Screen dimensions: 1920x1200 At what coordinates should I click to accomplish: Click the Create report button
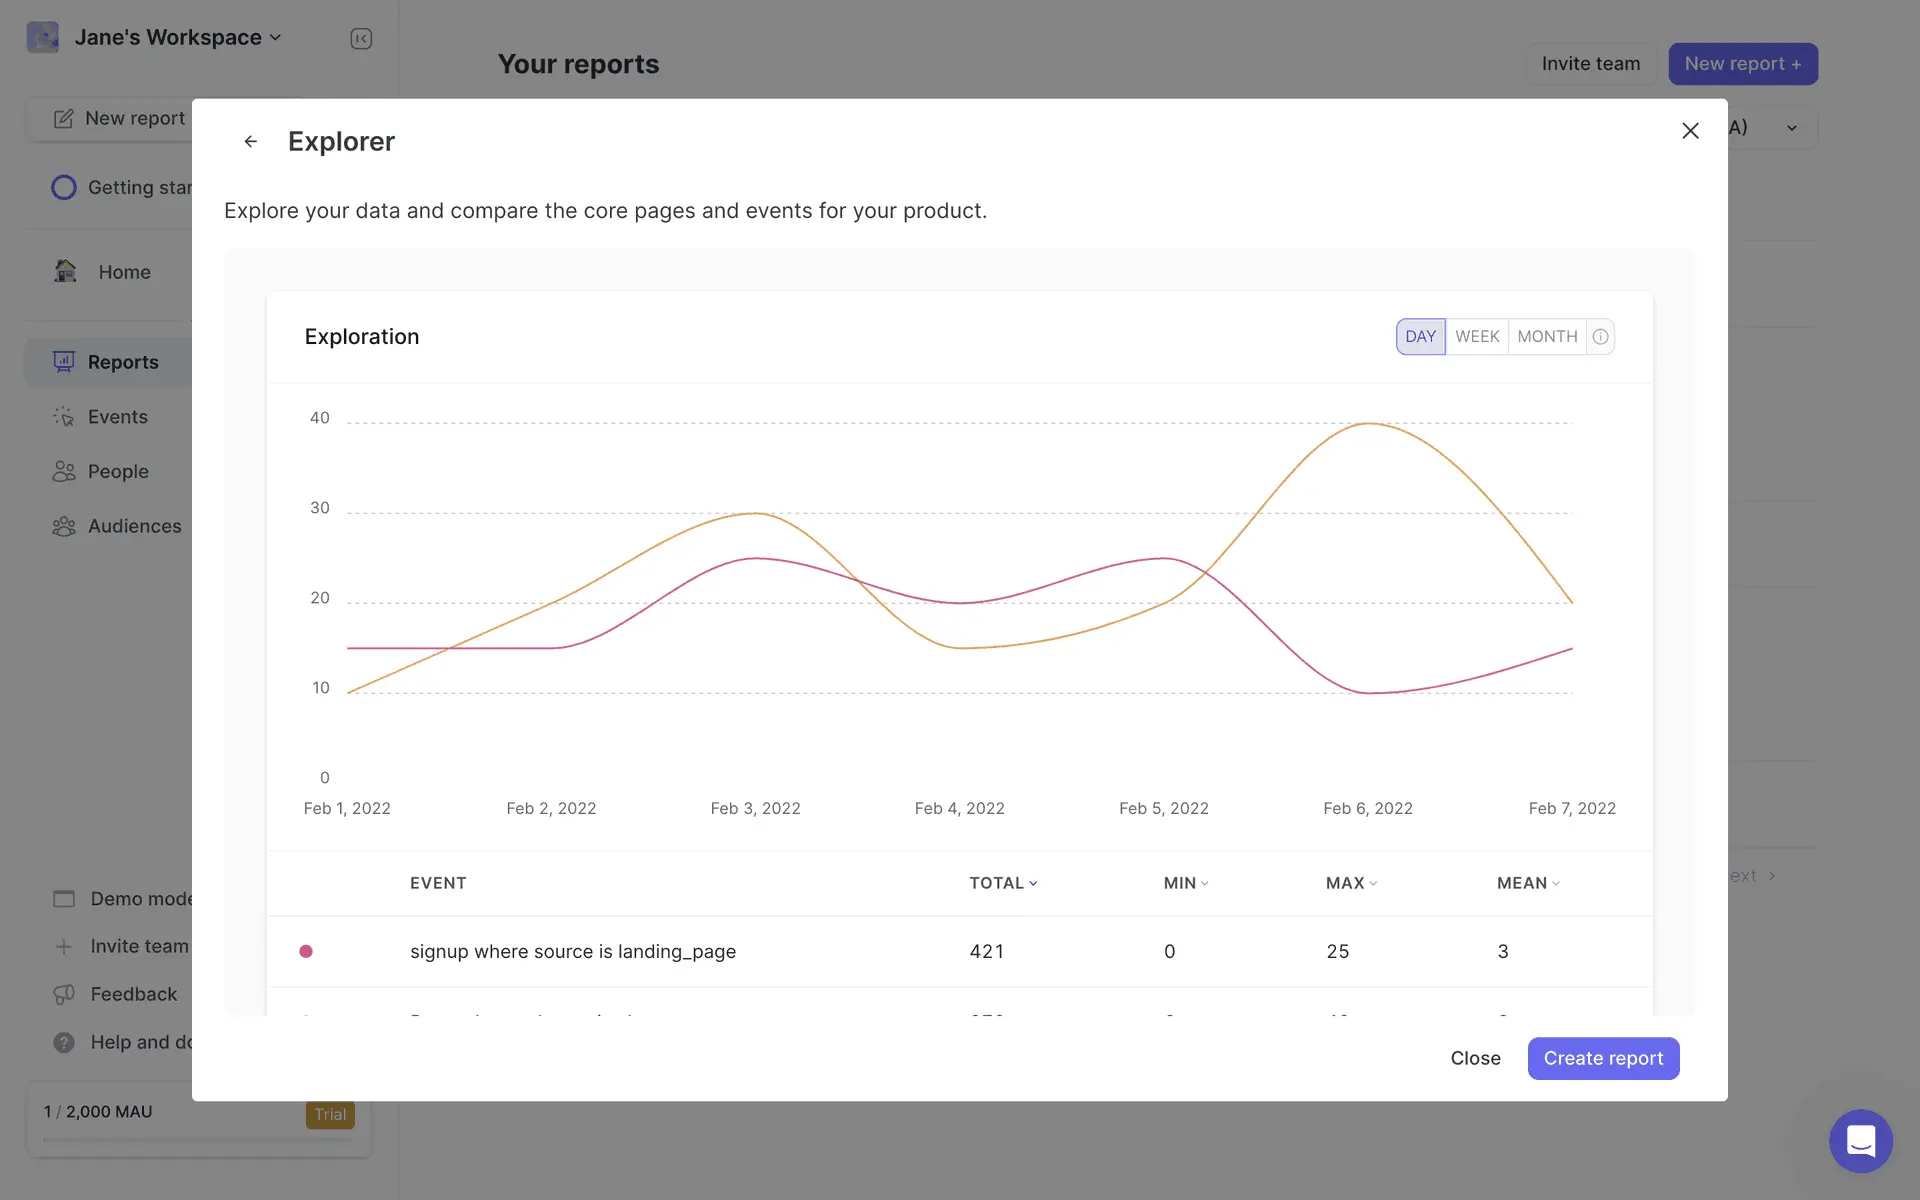pyautogui.click(x=1603, y=1058)
